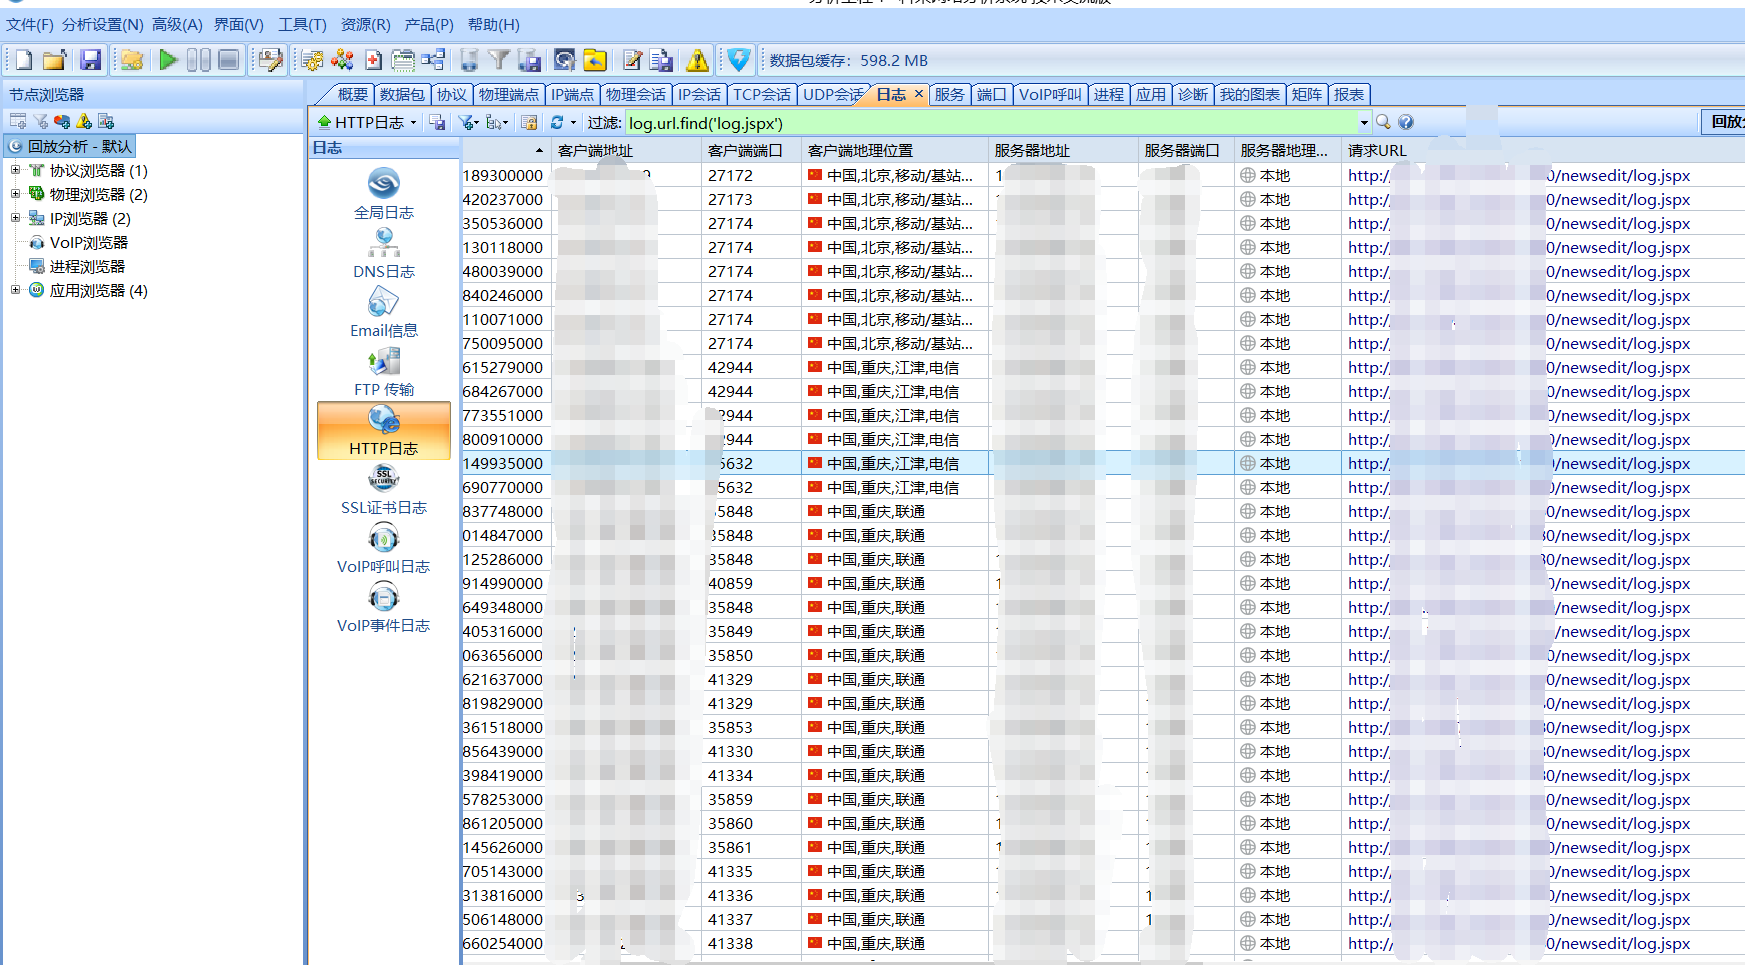Click the filter search magnifier icon

pyautogui.click(x=1383, y=122)
